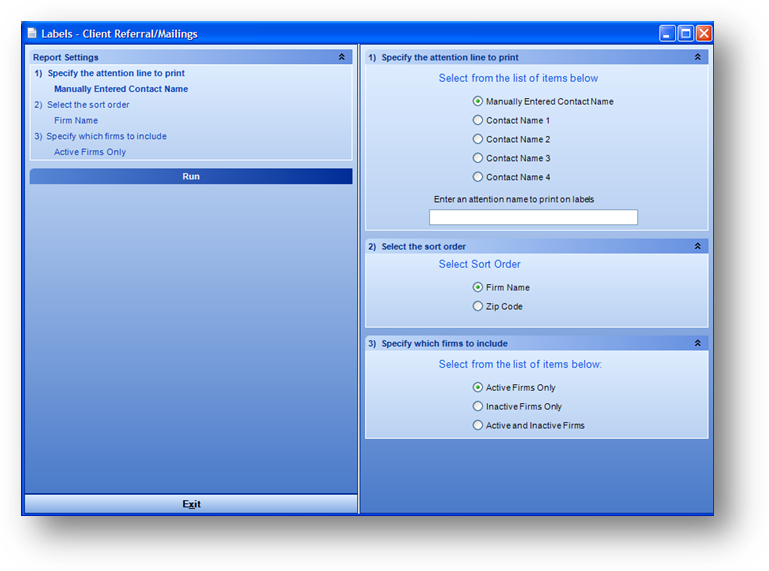Run the labels report
This screenshot has width=769, height=571.
point(191,177)
